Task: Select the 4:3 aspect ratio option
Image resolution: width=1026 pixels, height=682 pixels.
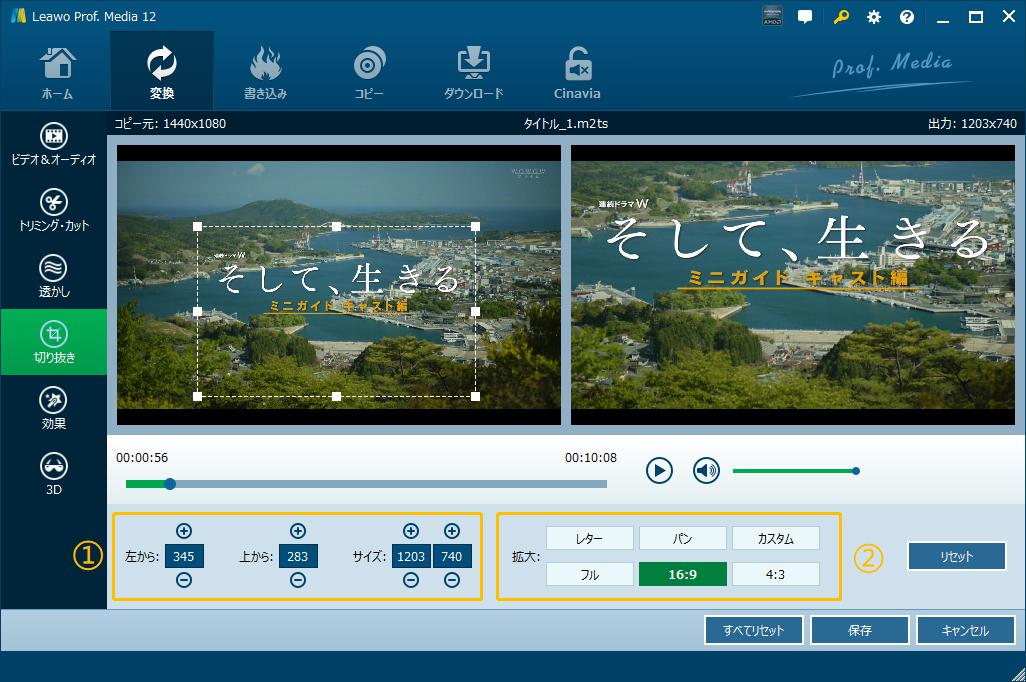Action: tap(775, 574)
